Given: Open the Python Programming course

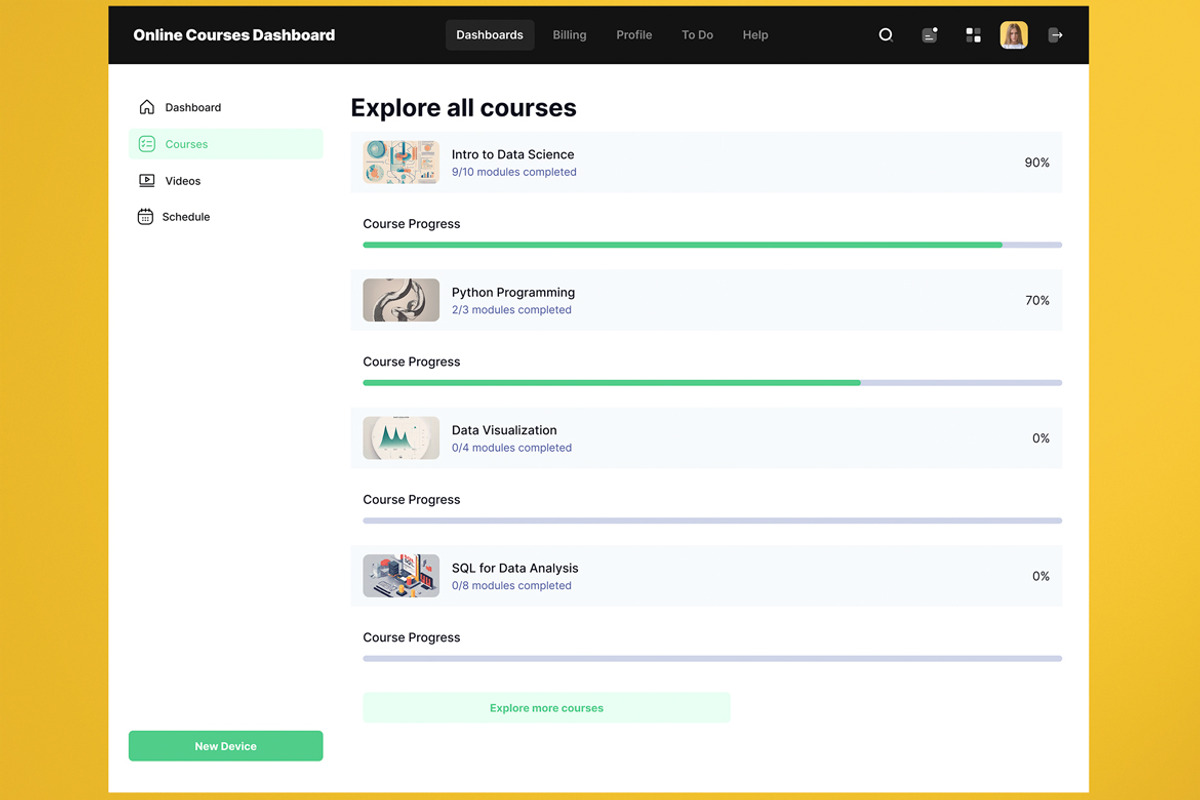Looking at the screenshot, I should click(x=706, y=300).
